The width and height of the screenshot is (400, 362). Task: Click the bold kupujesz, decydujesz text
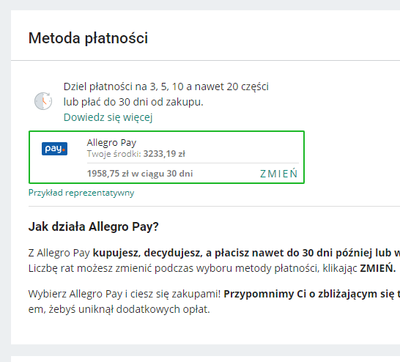tap(147, 253)
